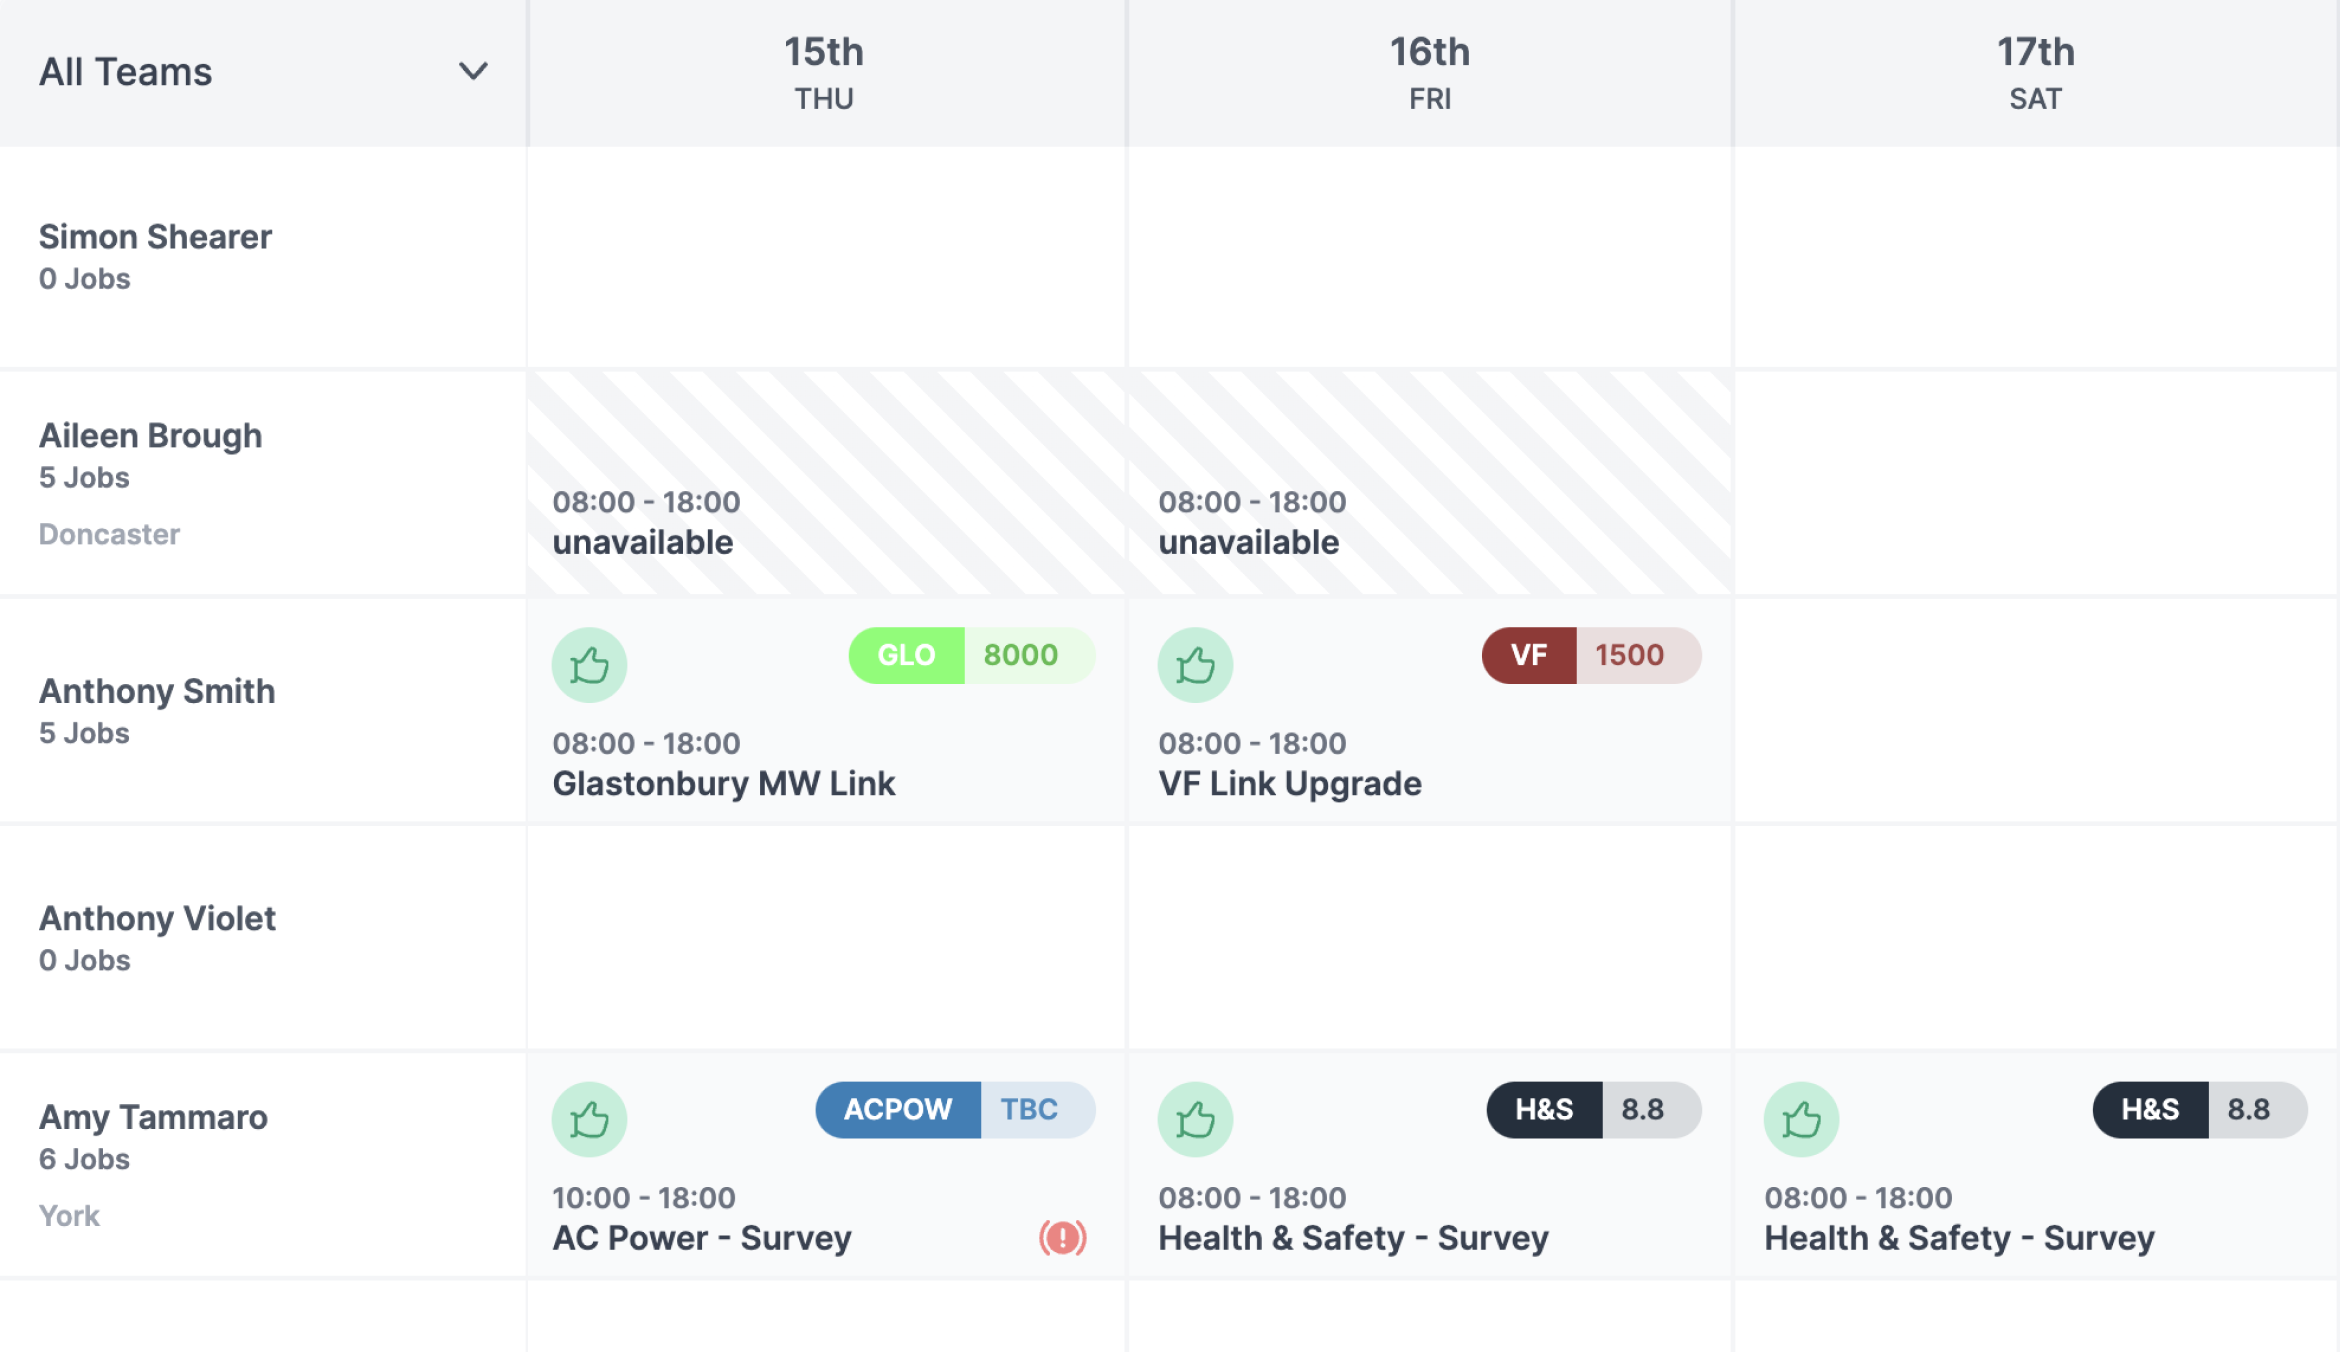Open Simon Shearer's team member row

coord(155,237)
